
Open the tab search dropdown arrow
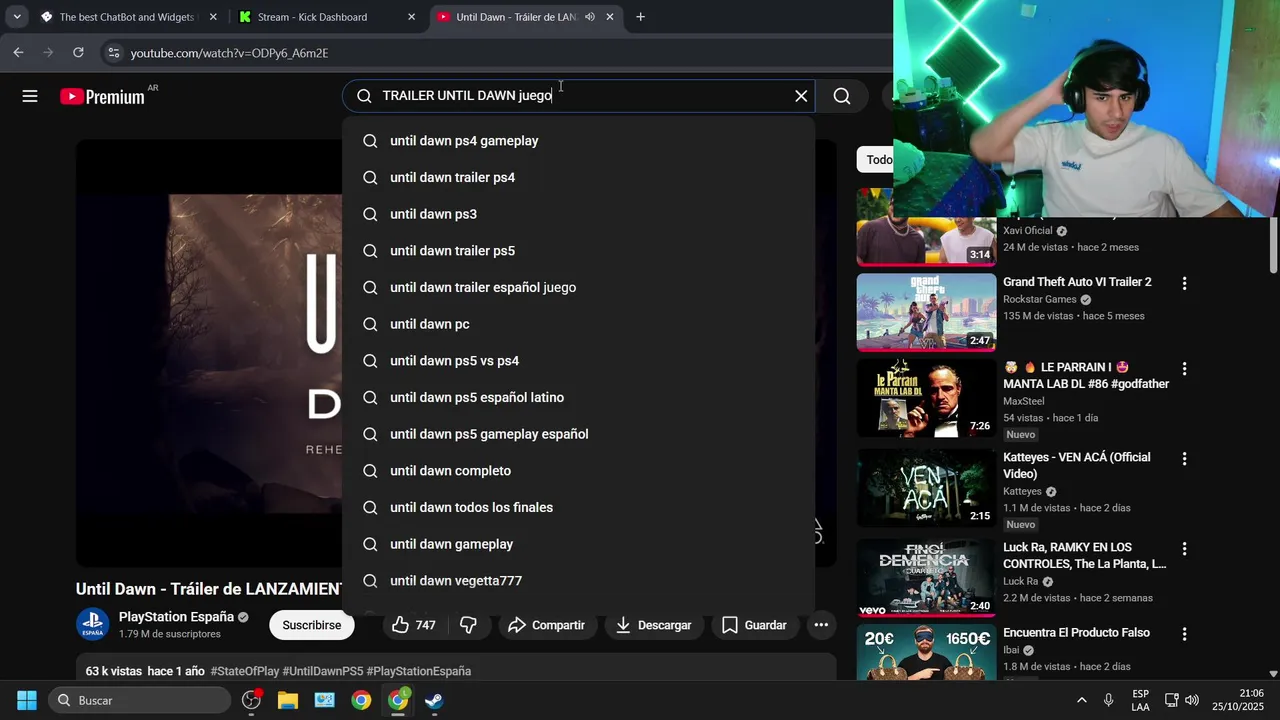click(x=17, y=17)
